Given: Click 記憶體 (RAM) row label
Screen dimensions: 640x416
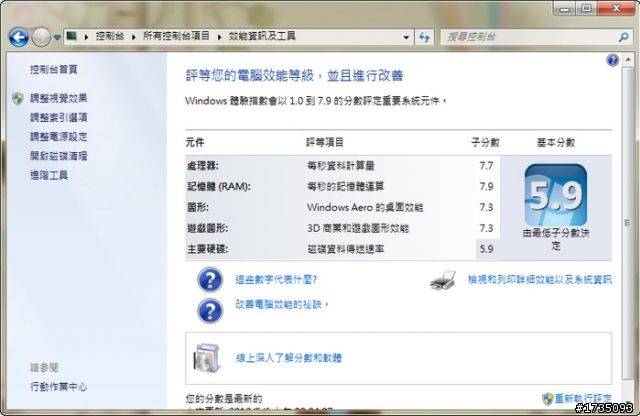Looking at the screenshot, I should 219,187.
